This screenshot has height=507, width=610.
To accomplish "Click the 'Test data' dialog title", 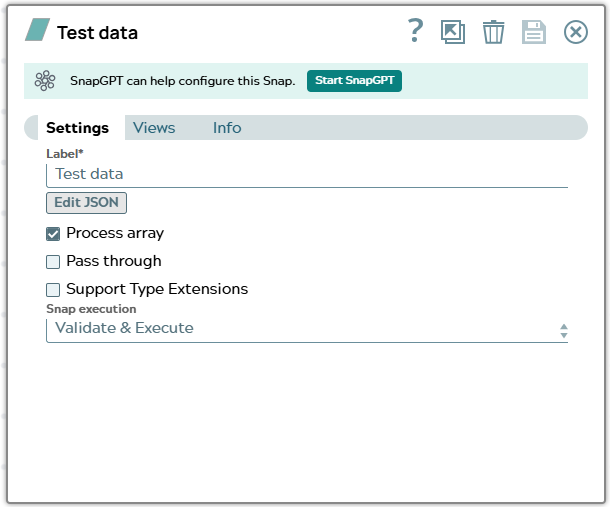I will [97, 33].
